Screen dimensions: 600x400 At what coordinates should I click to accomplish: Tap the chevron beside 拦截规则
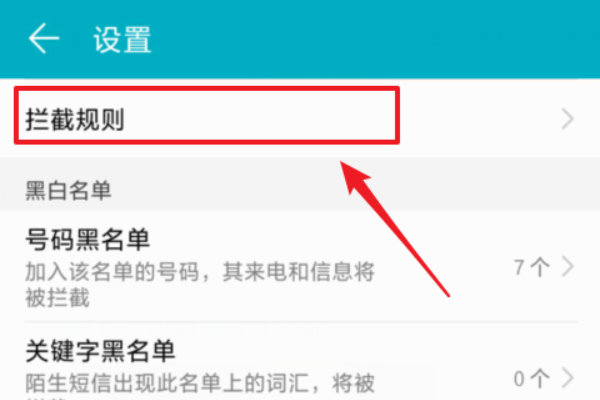568,119
